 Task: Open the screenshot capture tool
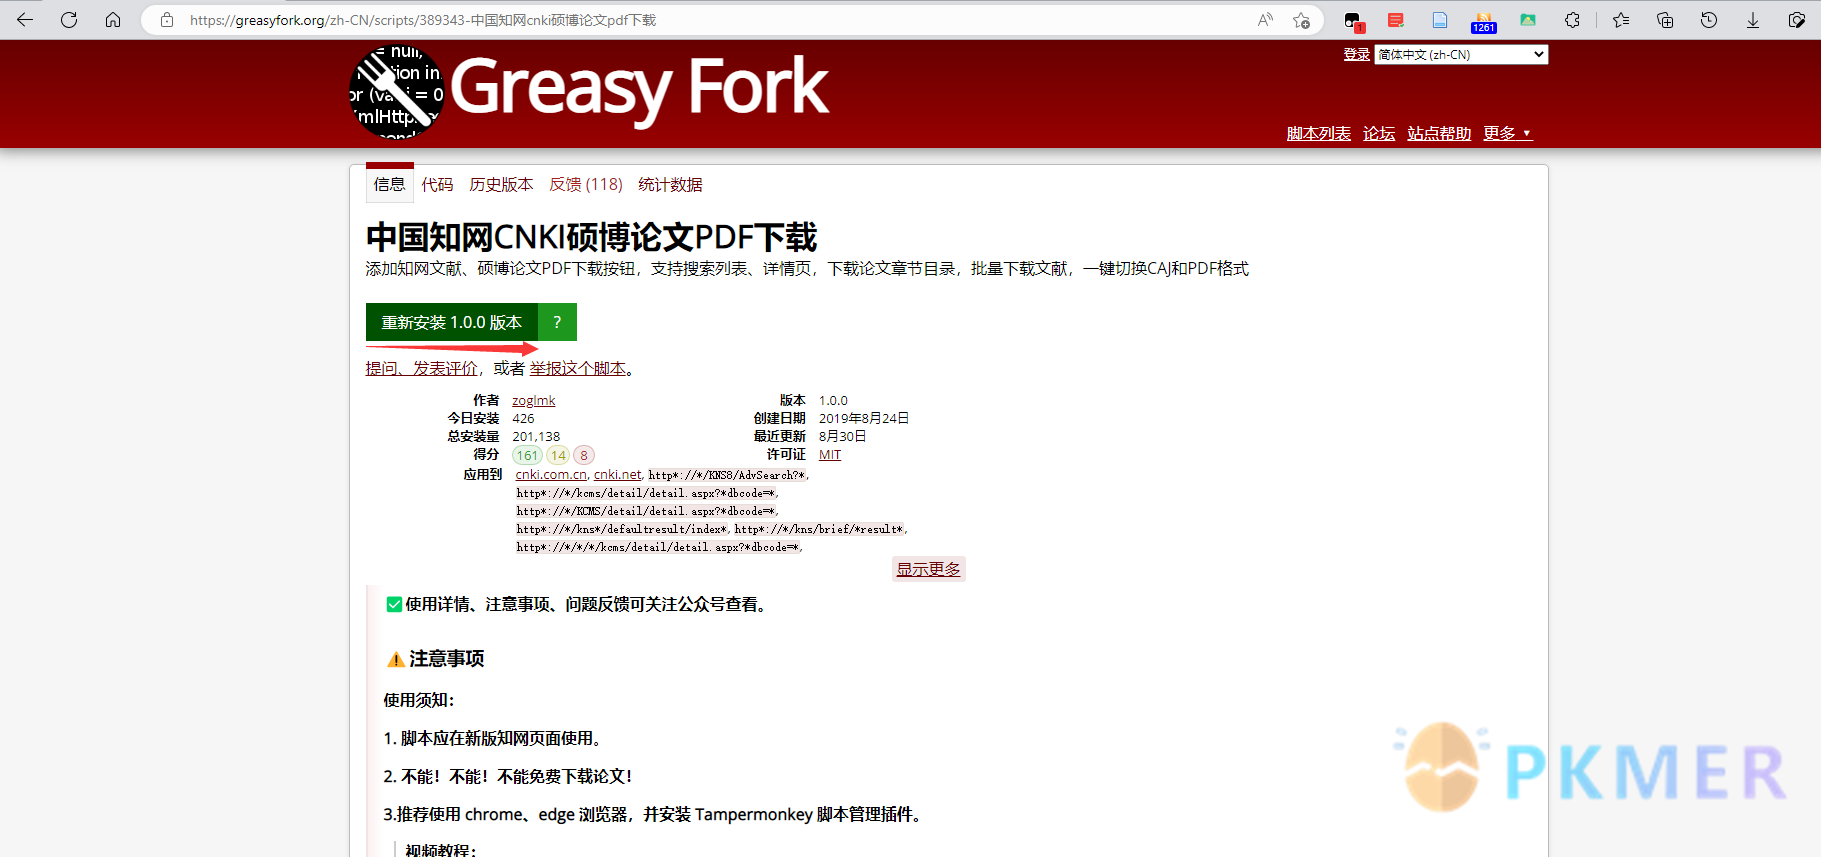(x=1797, y=20)
